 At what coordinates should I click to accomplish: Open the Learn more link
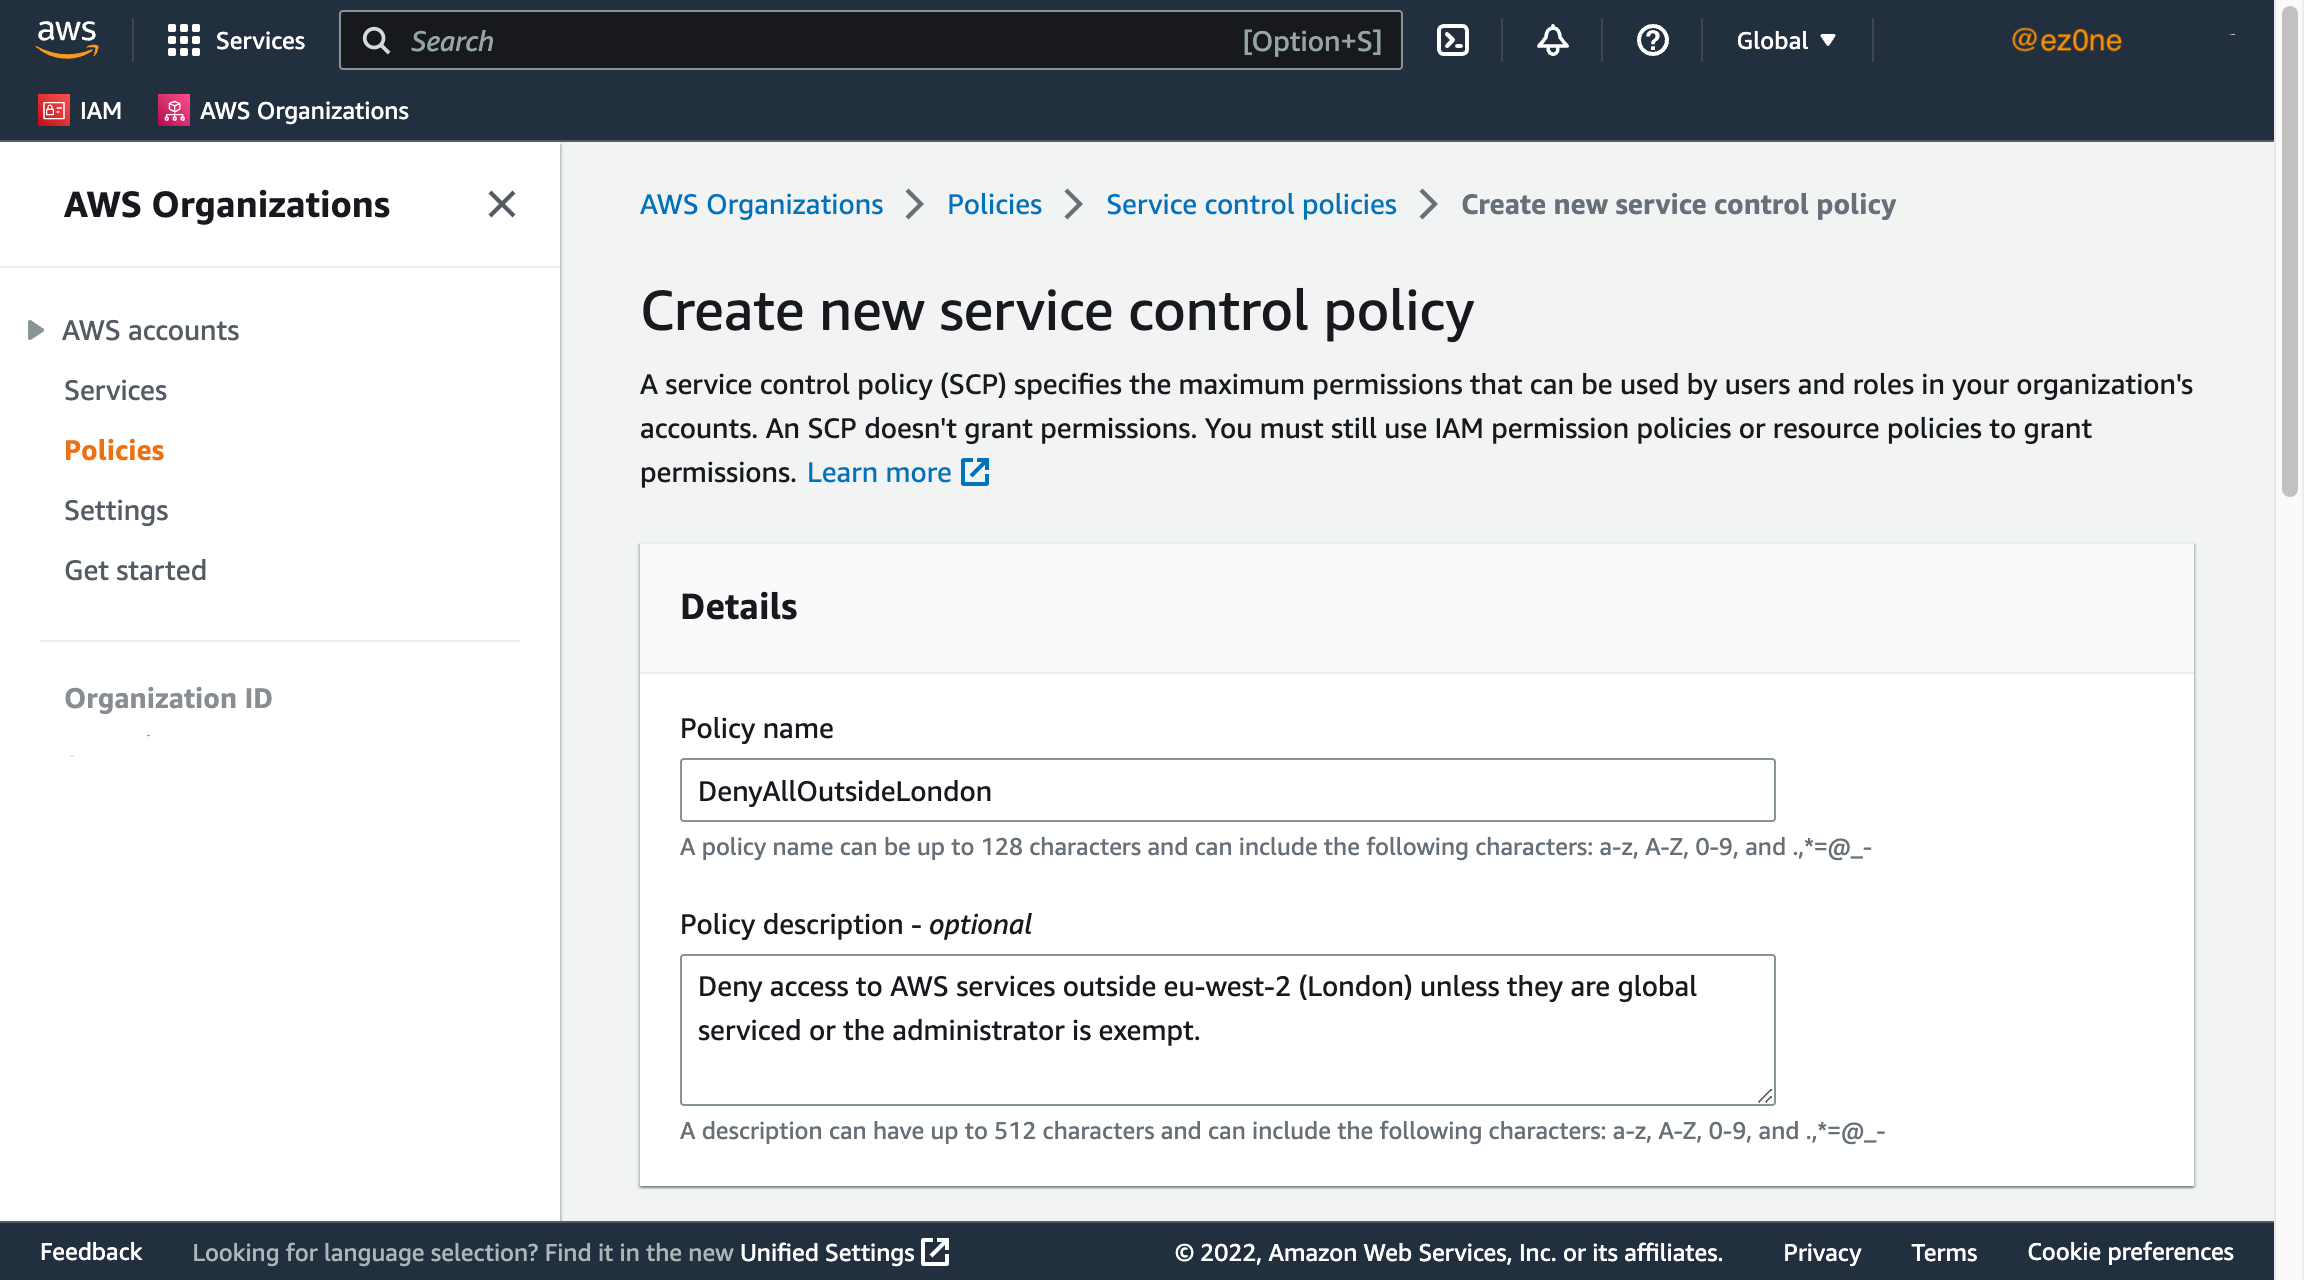[x=879, y=472]
